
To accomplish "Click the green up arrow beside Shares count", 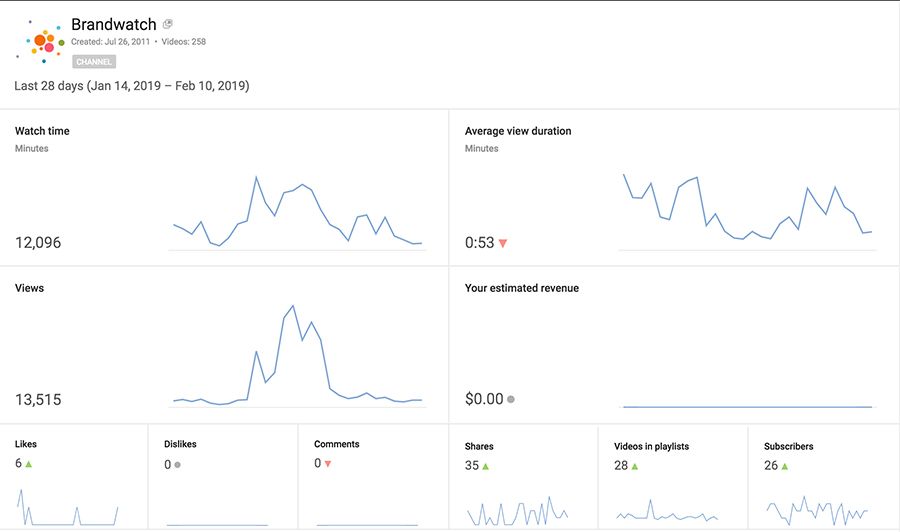I will coord(486,466).
